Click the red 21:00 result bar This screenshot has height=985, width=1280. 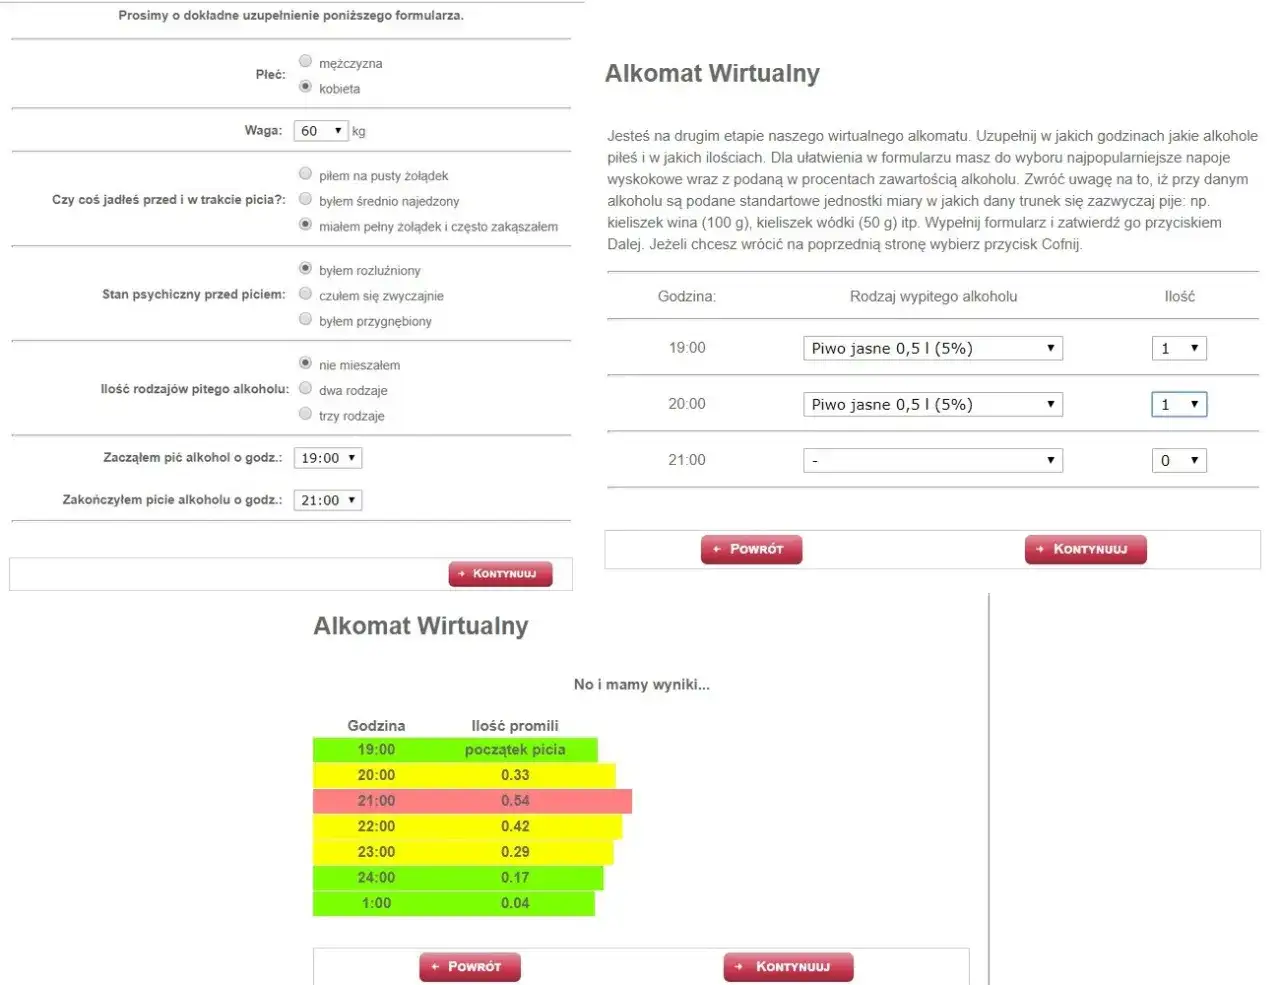472,801
